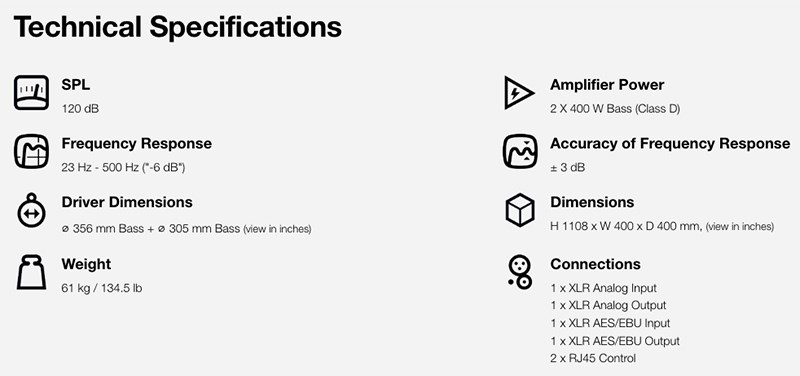
Task: Click the 61 kg / 134.5 lb value
Action: pos(102,288)
